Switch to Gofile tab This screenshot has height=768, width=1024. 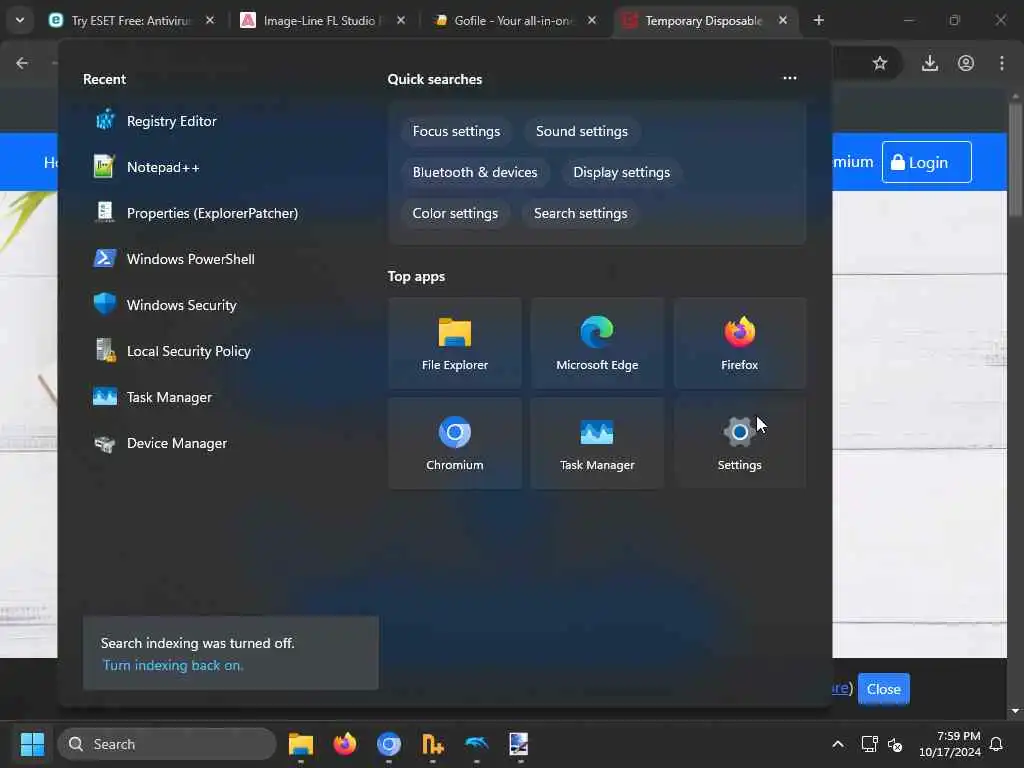[511, 20]
